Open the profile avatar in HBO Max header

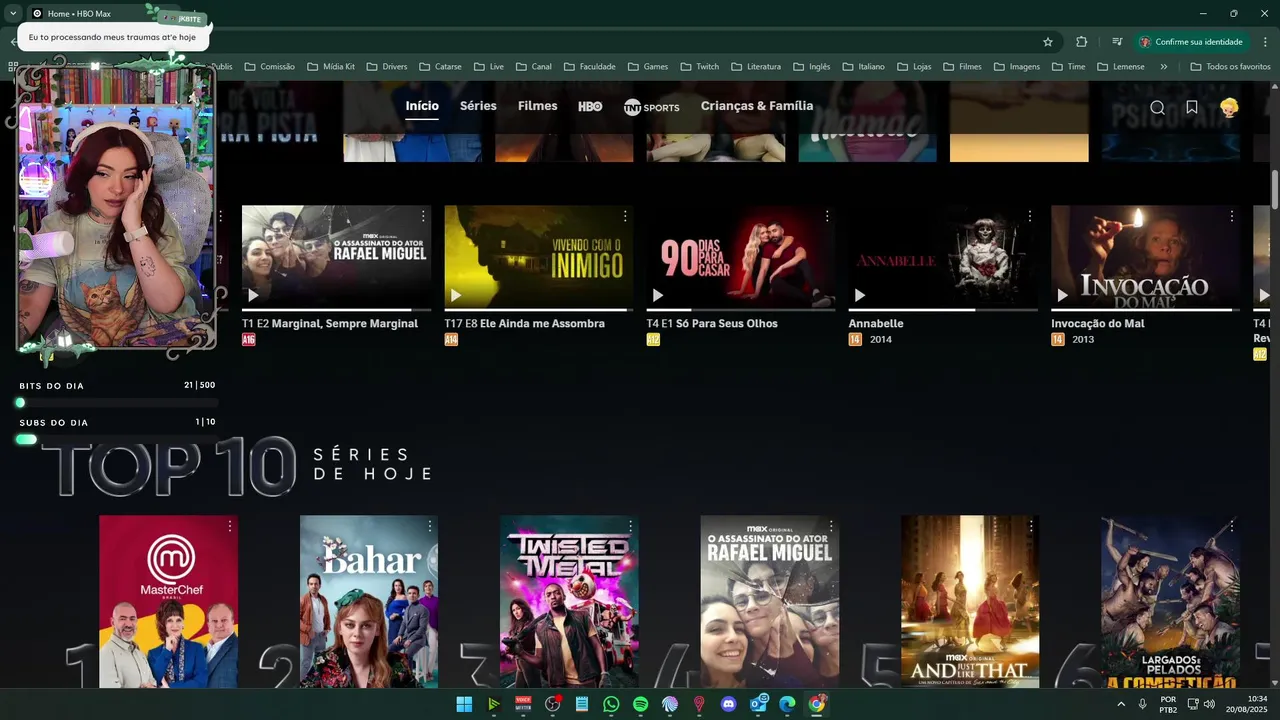point(1229,107)
